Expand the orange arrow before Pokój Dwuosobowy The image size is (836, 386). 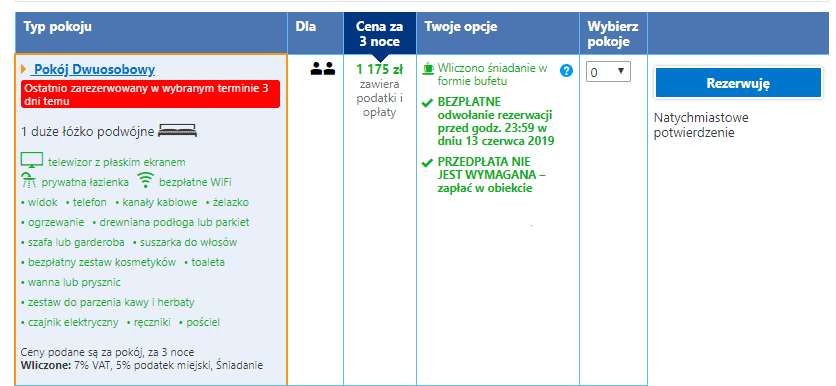(x=23, y=69)
